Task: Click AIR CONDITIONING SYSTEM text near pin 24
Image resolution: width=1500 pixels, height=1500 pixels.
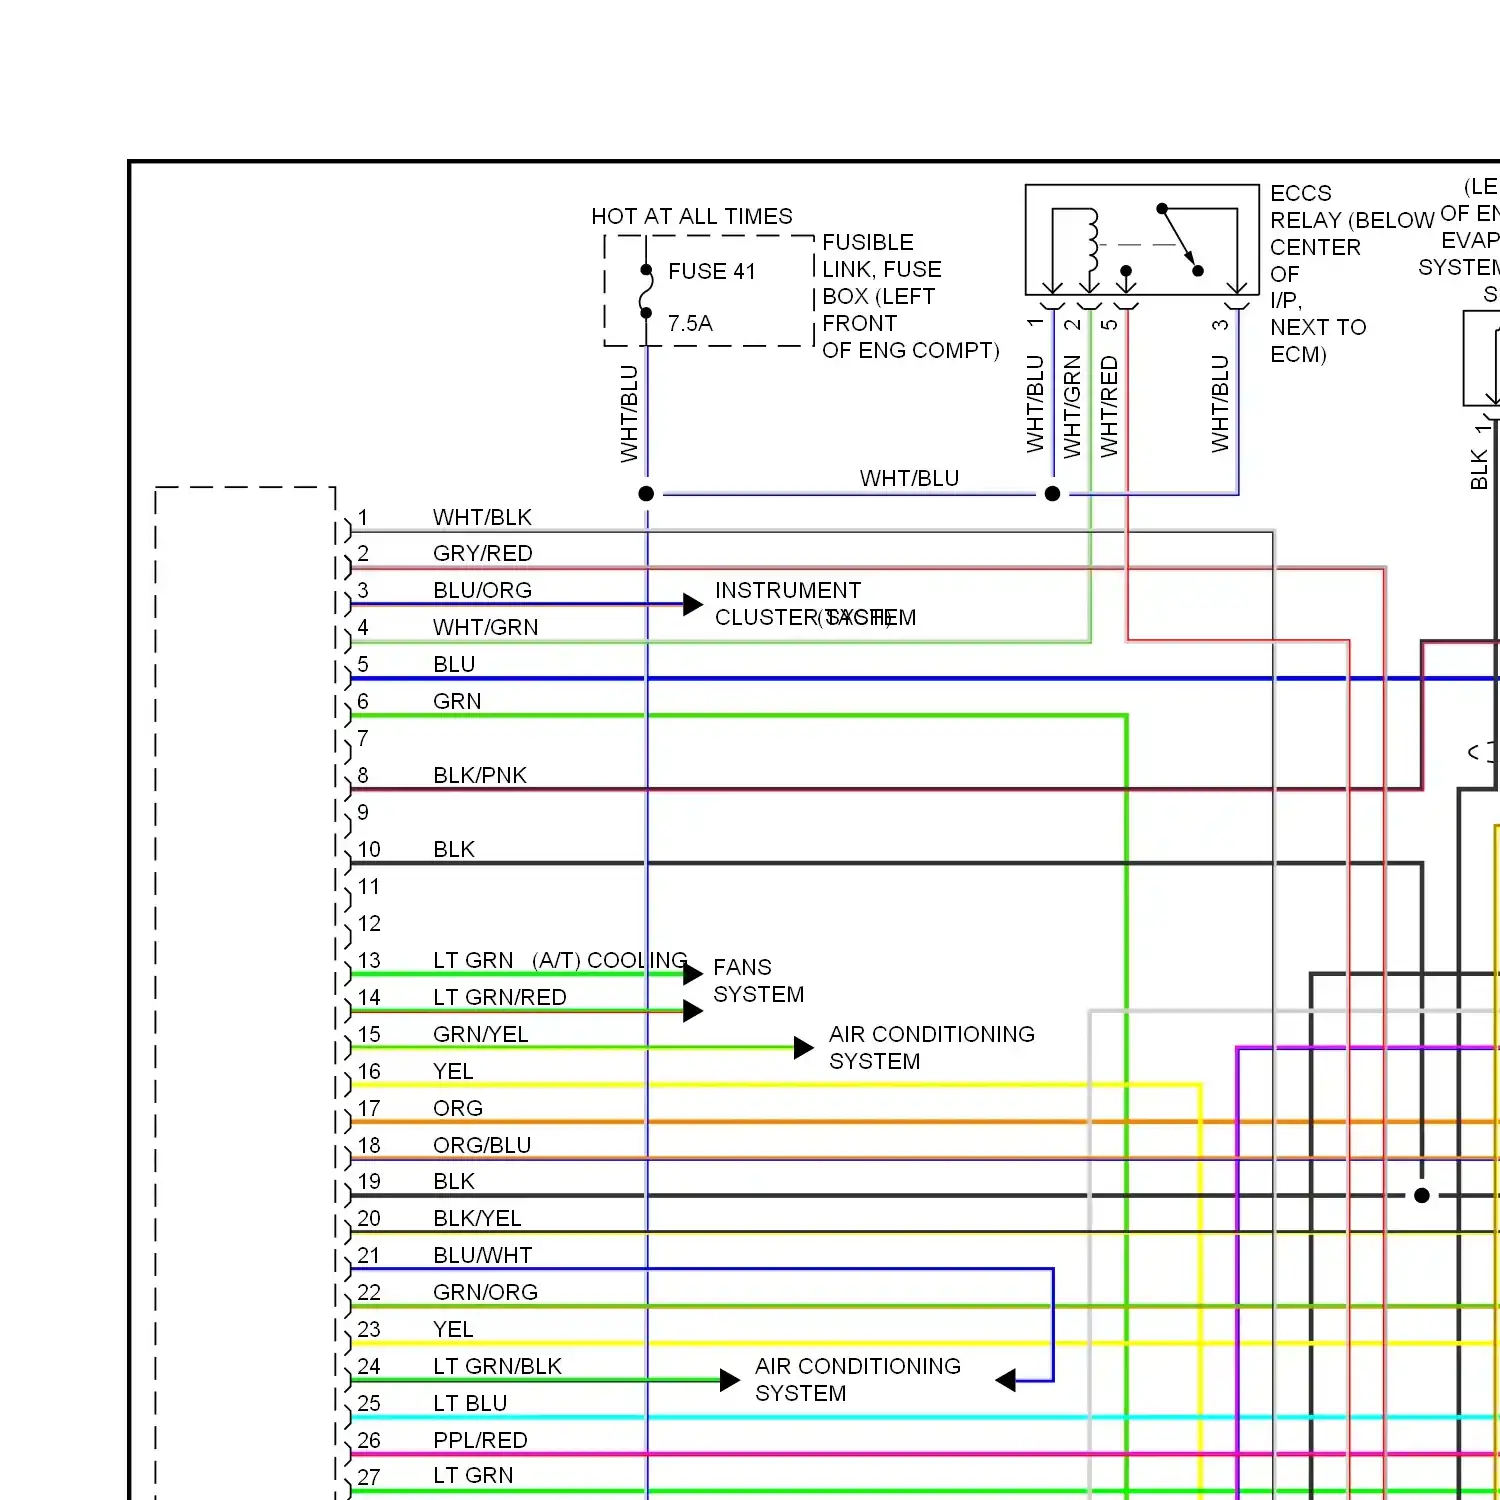Action: click(857, 1380)
